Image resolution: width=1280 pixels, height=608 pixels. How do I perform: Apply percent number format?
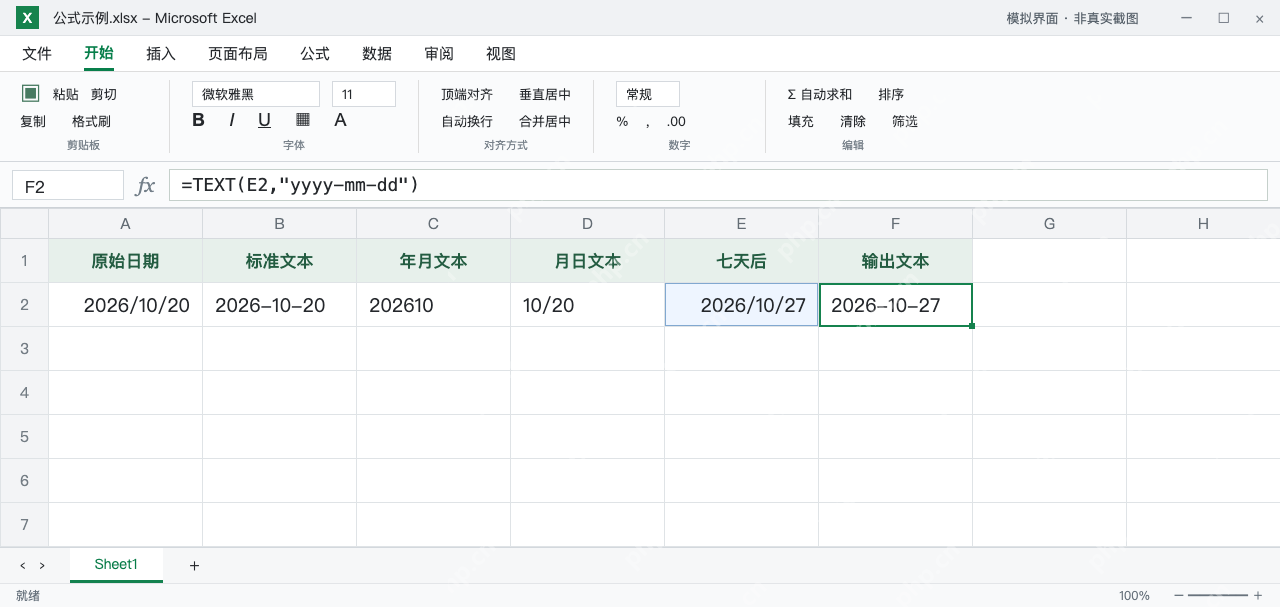(622, 122)
